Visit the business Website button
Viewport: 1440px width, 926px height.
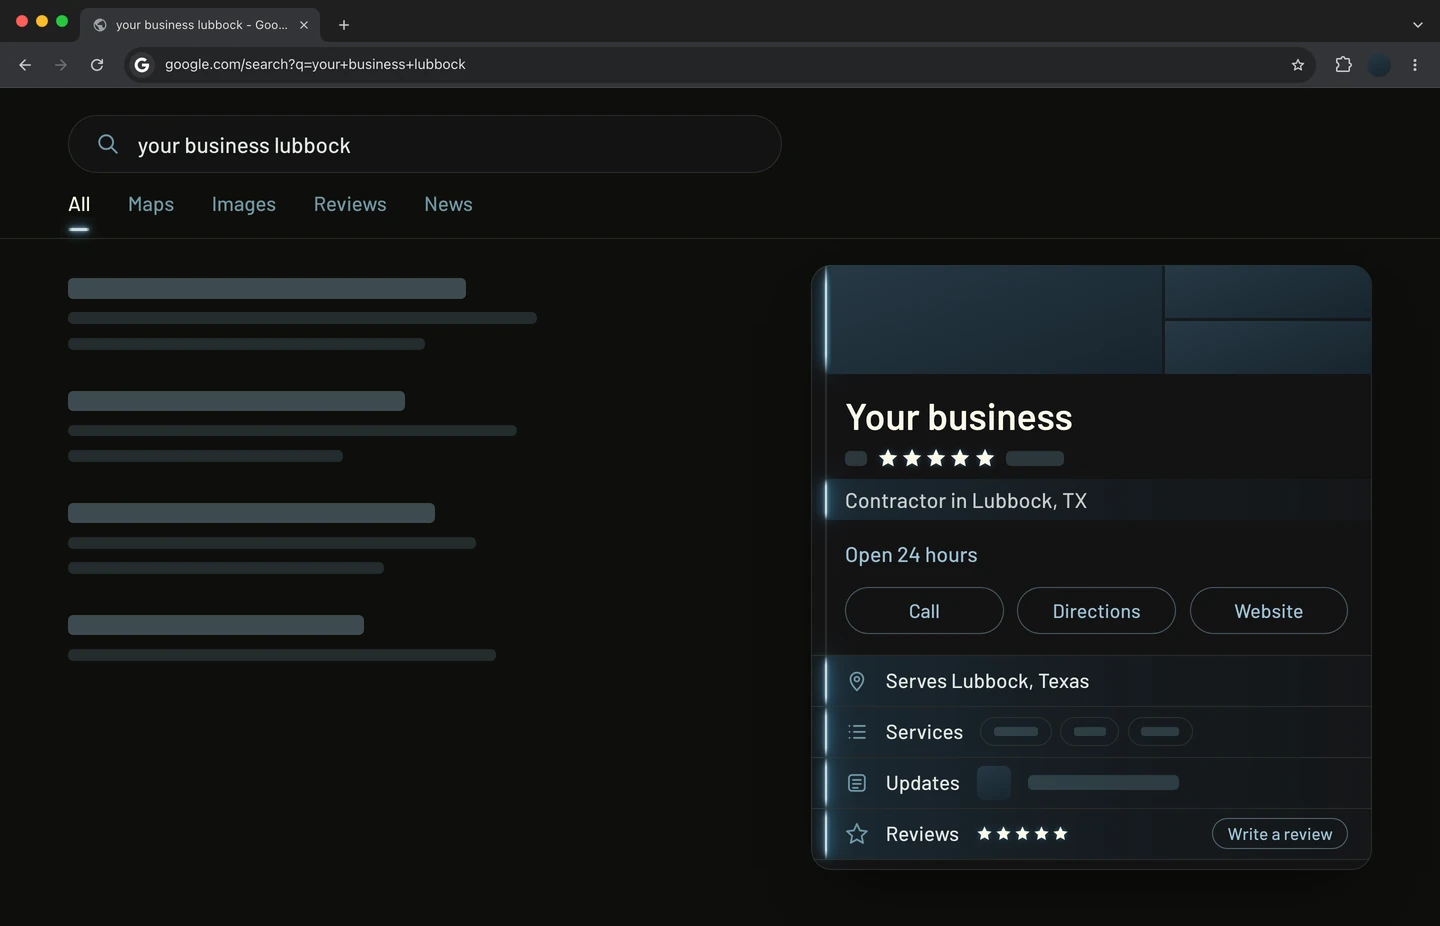(x=1269, y=611)
